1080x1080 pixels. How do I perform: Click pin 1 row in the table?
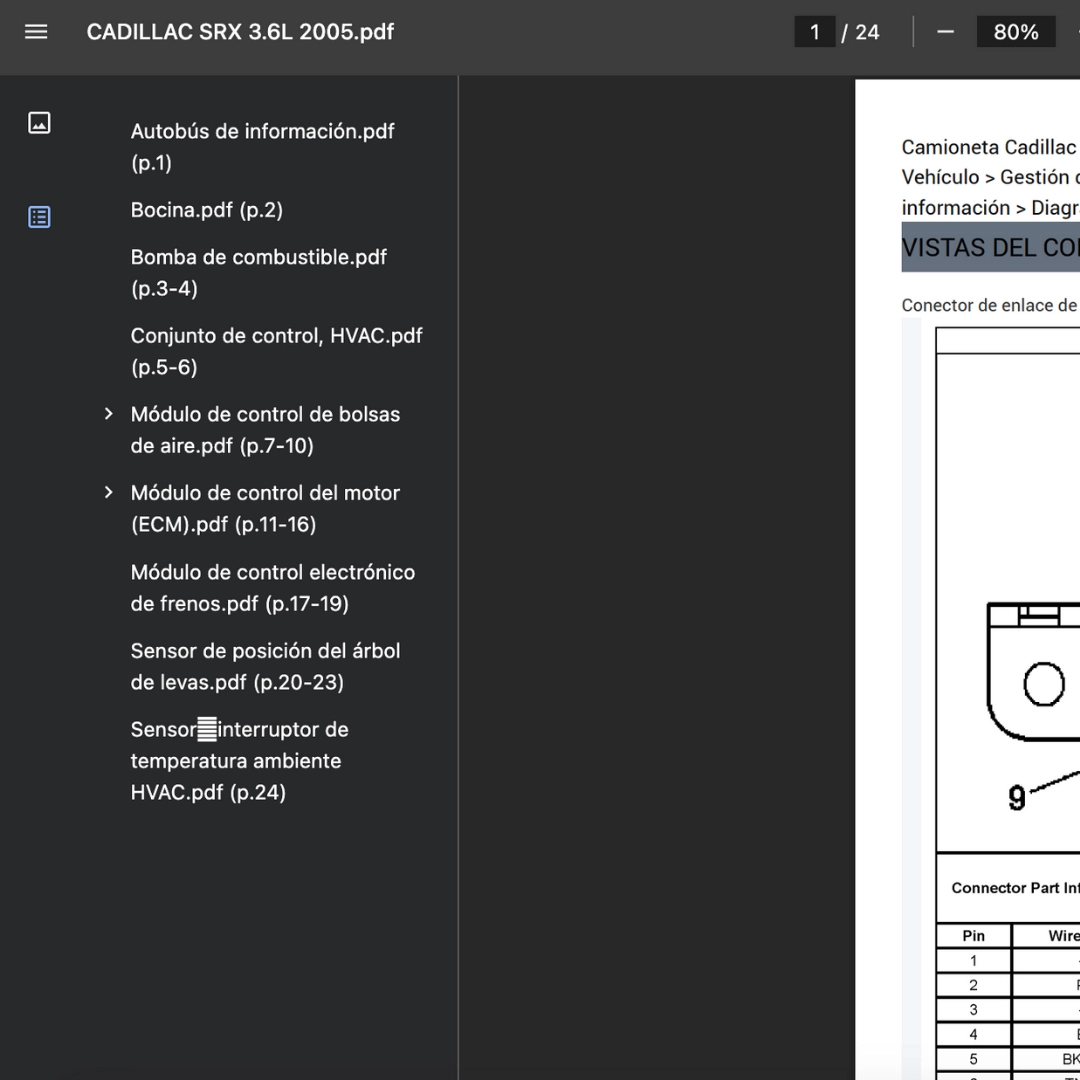[1008, 961]
